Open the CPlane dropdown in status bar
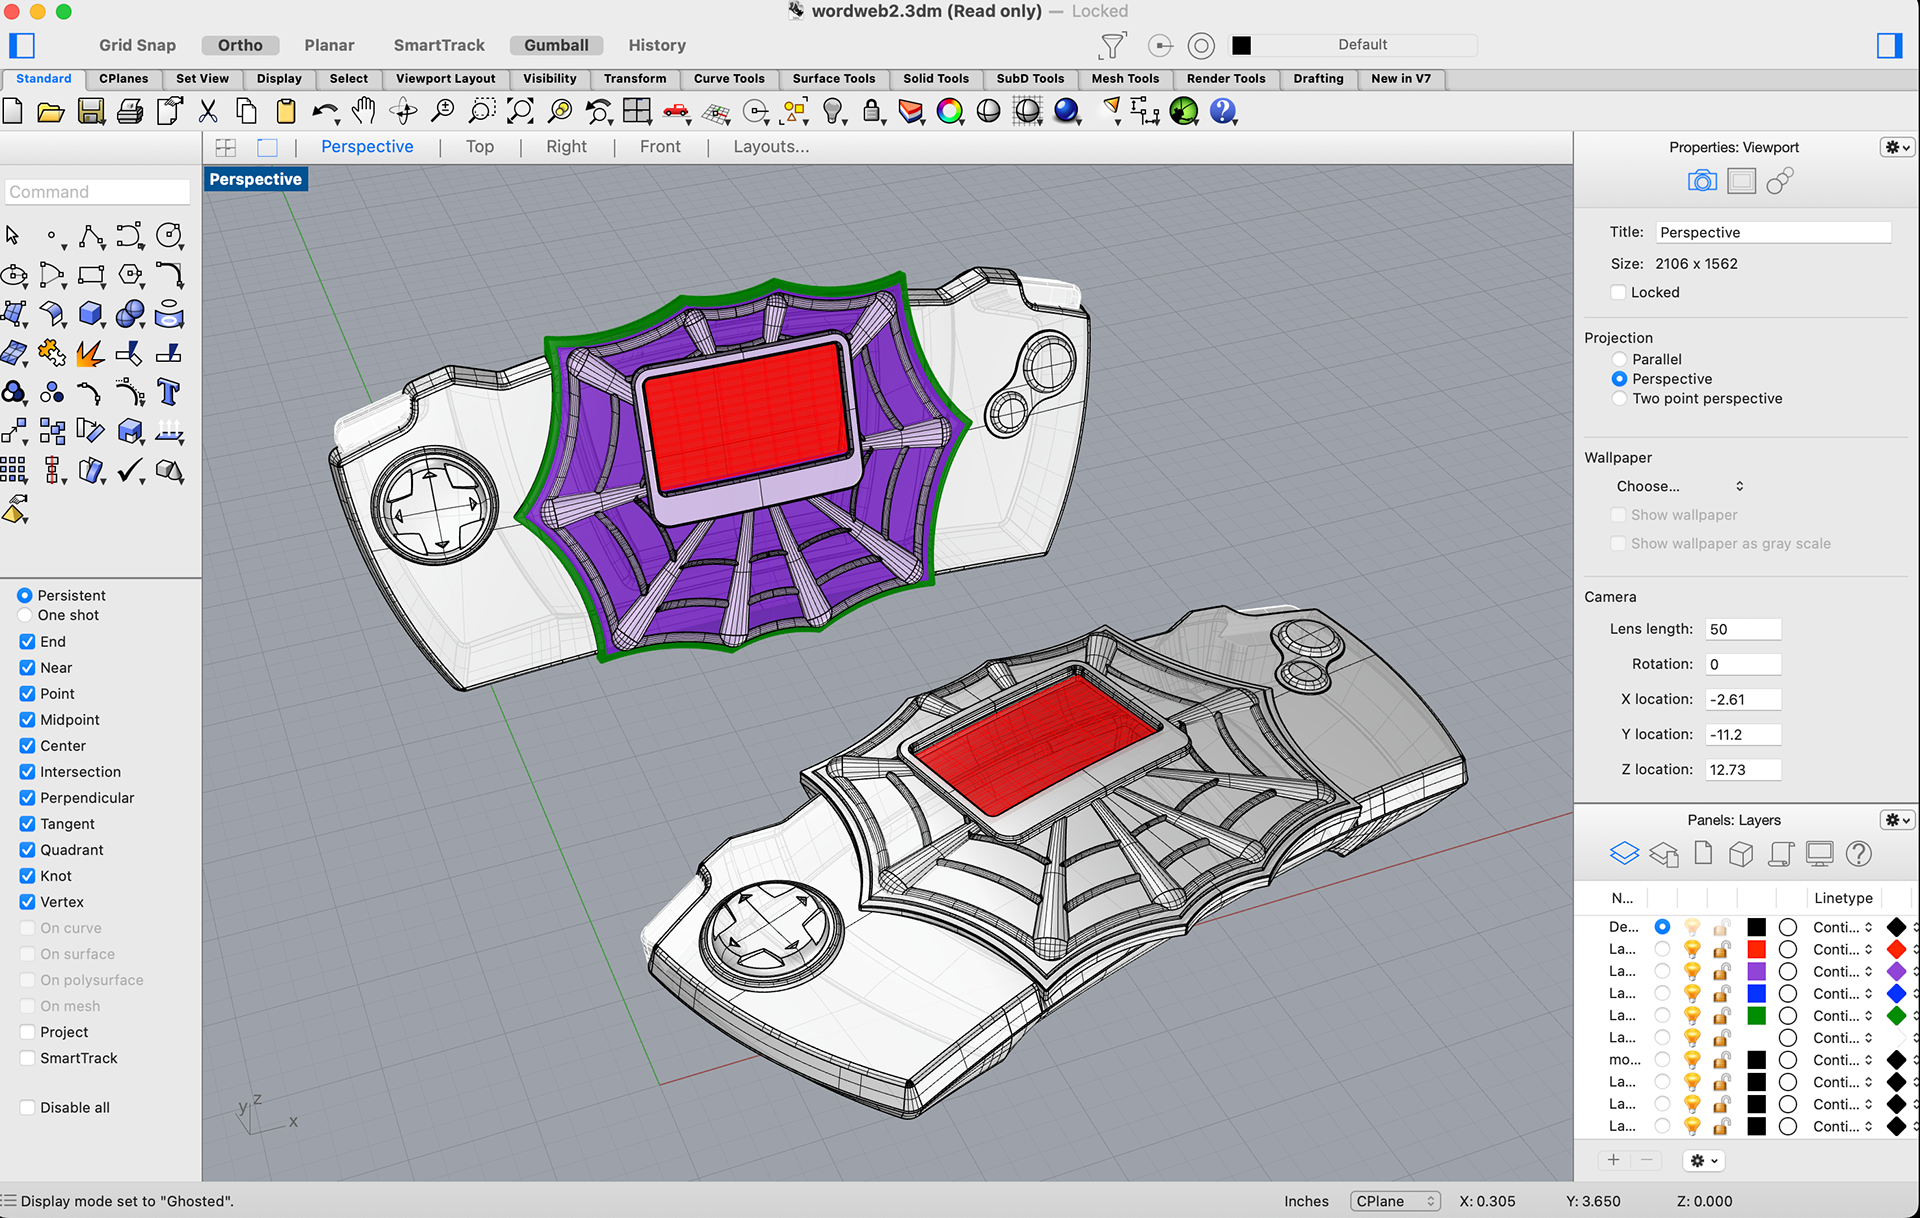 [x=1394, y=1201]
